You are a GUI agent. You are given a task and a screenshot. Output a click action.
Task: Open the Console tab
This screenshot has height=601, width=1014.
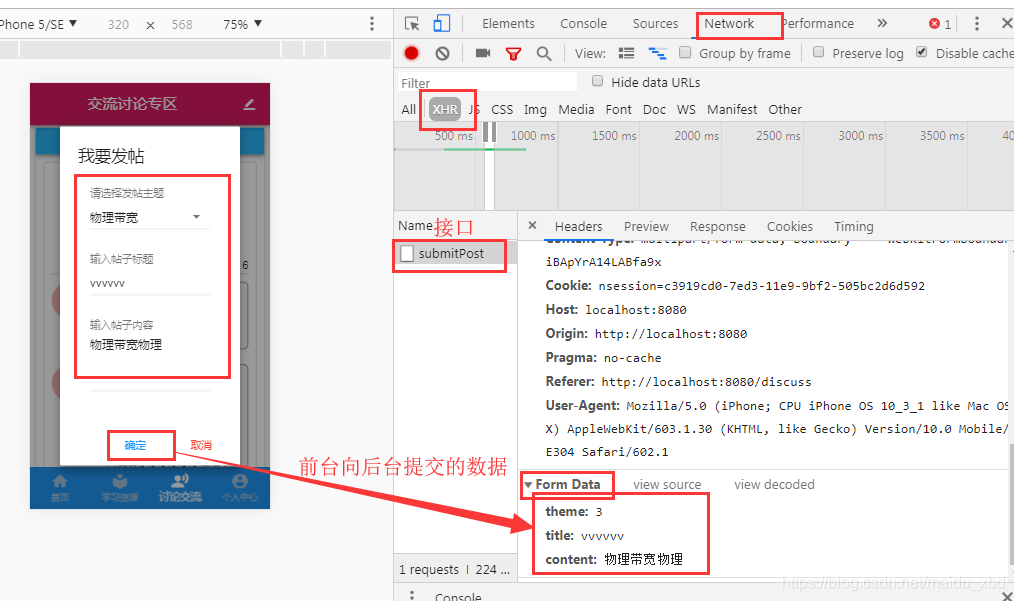click(x=583, y=24)
